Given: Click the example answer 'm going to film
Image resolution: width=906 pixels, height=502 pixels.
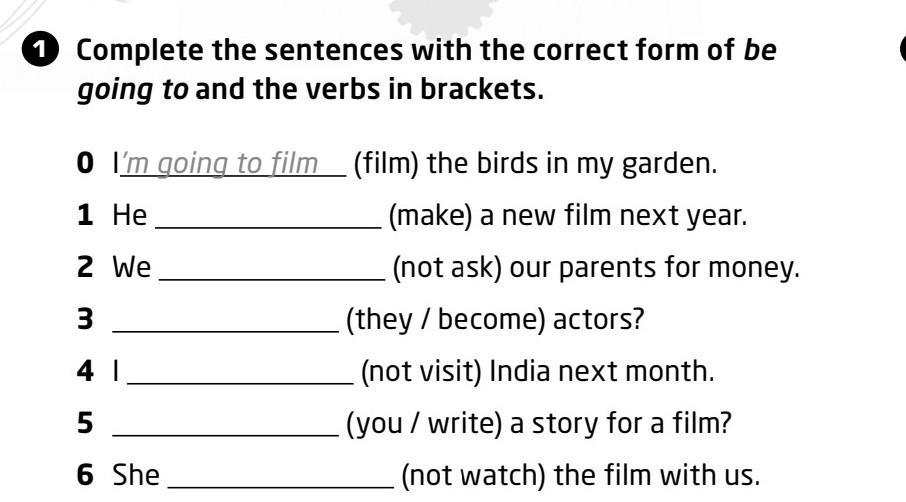Looking at the screenshot, I should click(219, 164).
